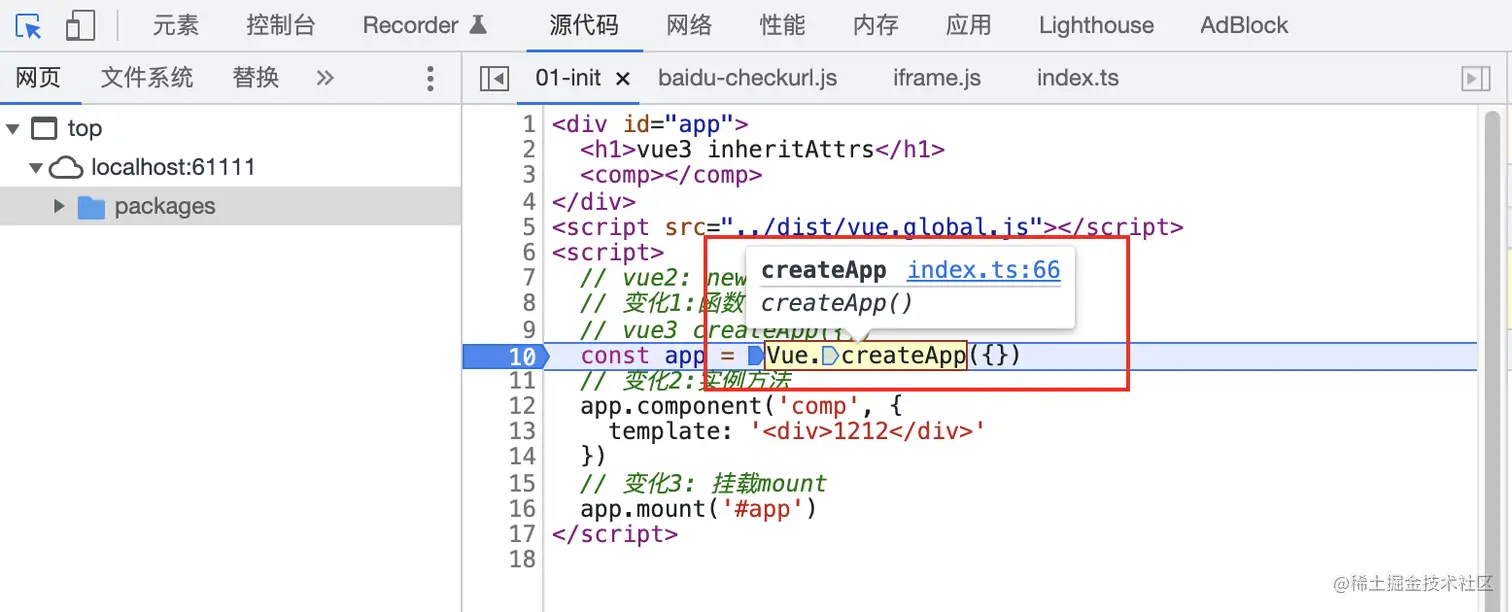Image resolution: width=1512 pixels, height=612 pixels.
Task: Activate the inspect element picker icon
Action: (x=30, y=25)
